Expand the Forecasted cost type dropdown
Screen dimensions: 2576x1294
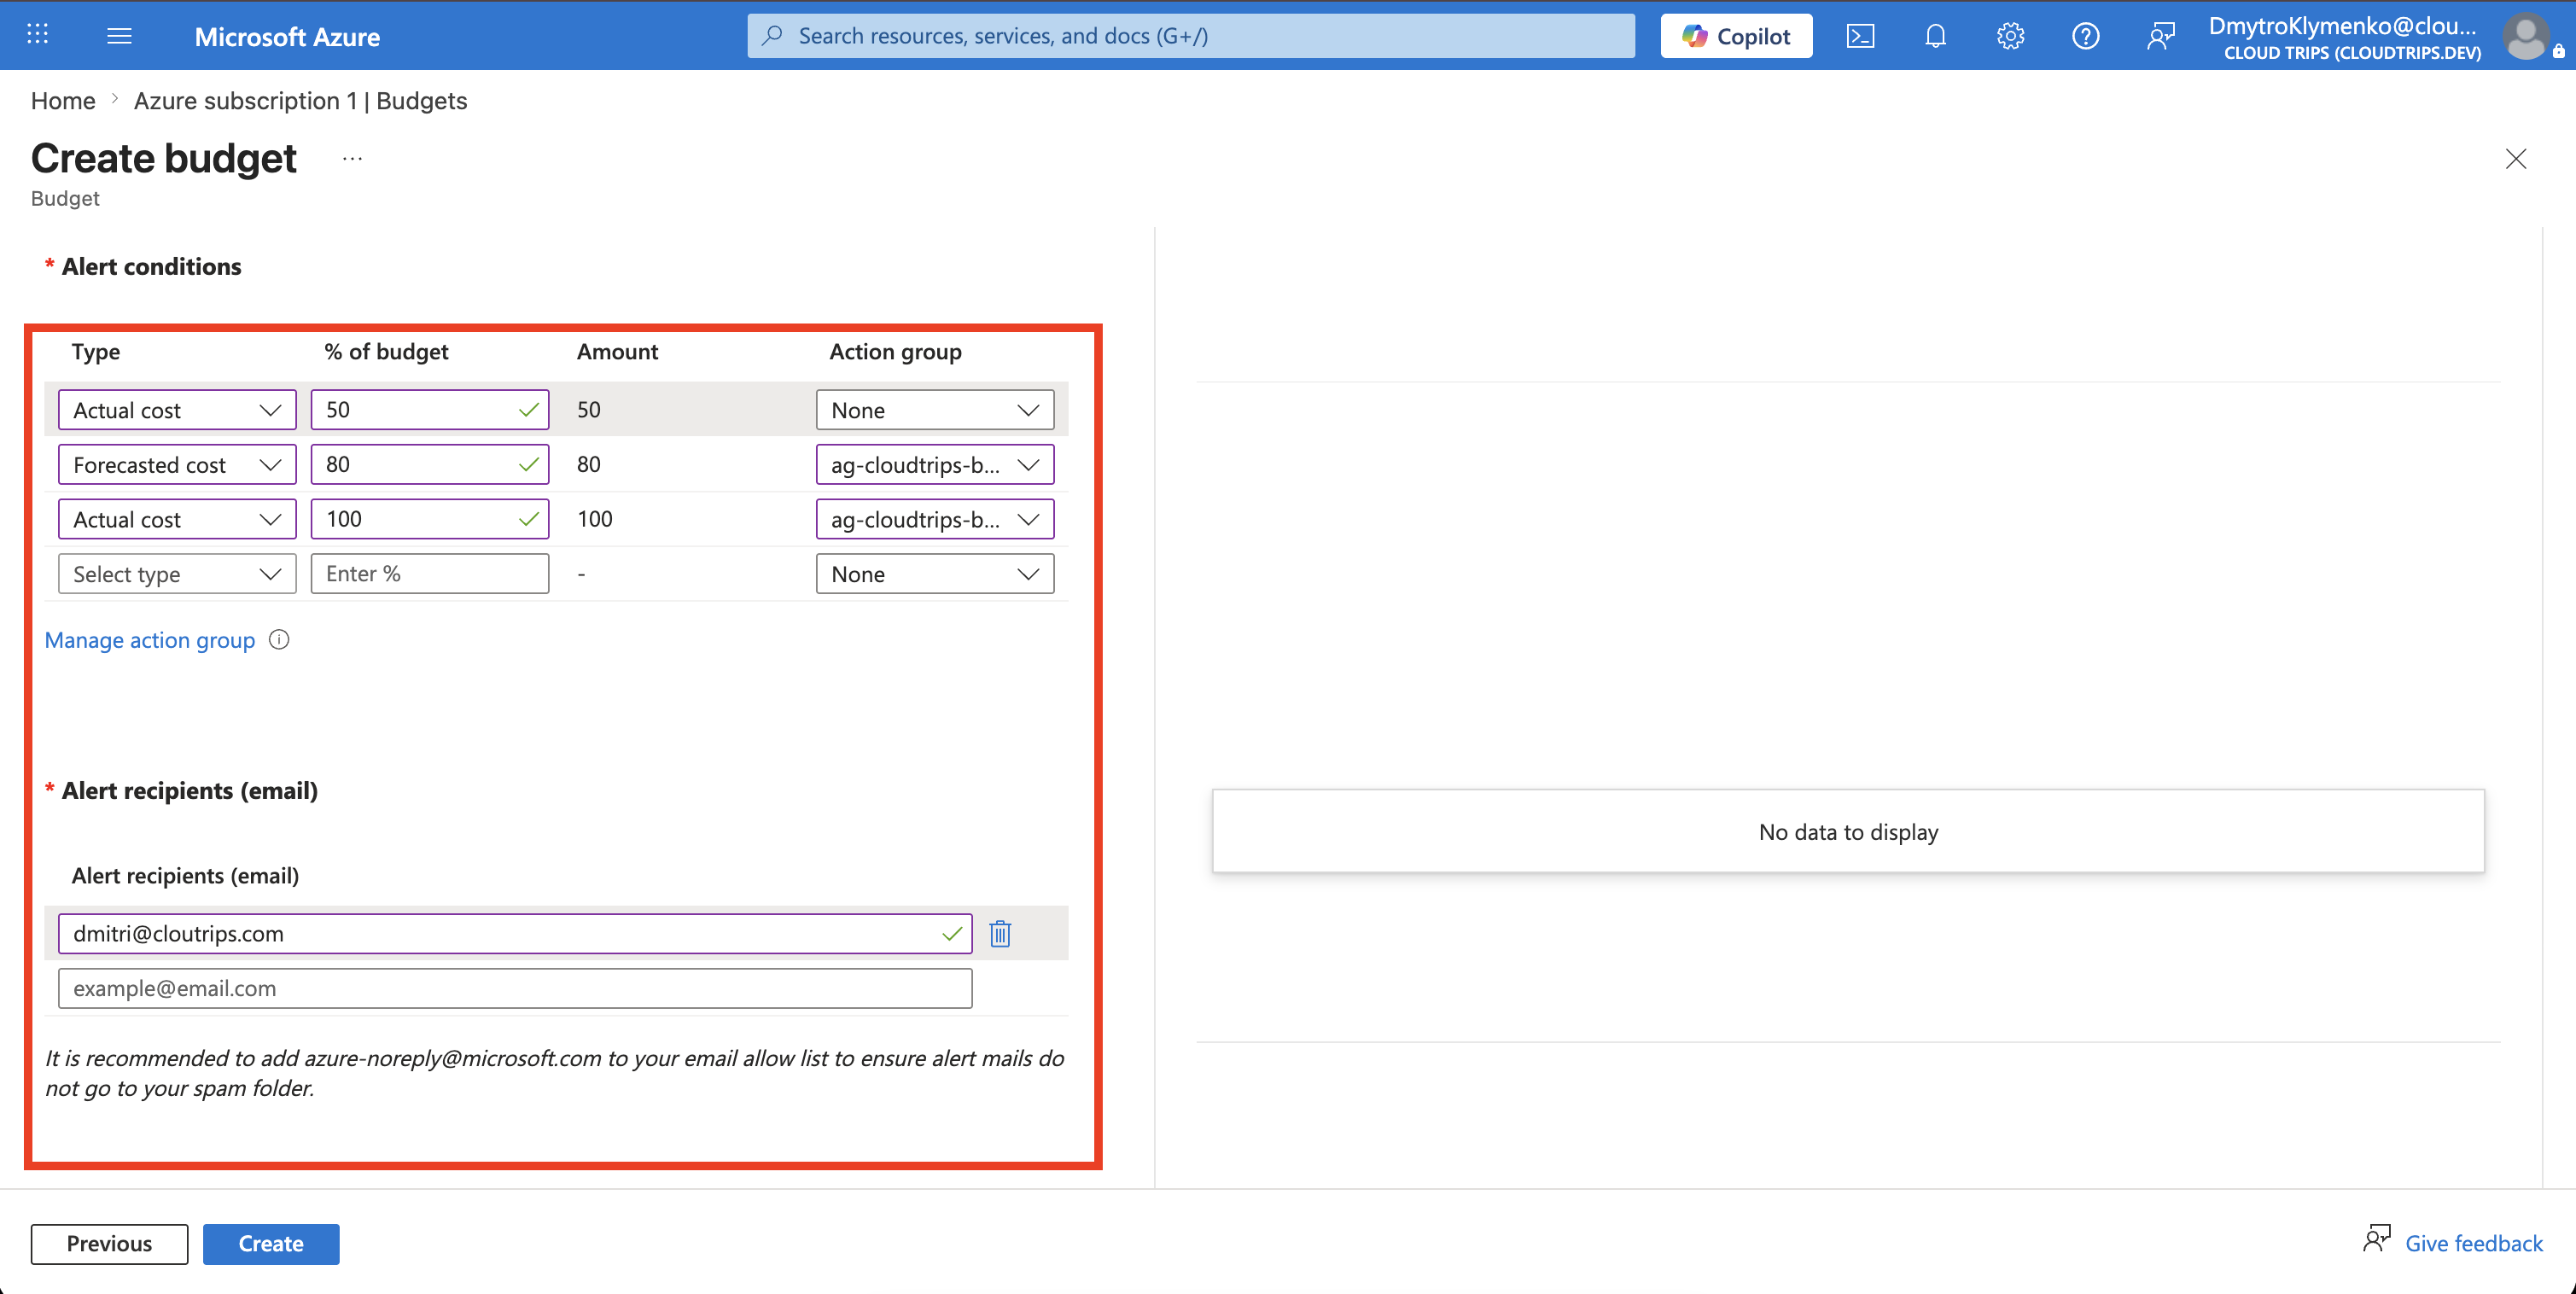tap(177, 464)
